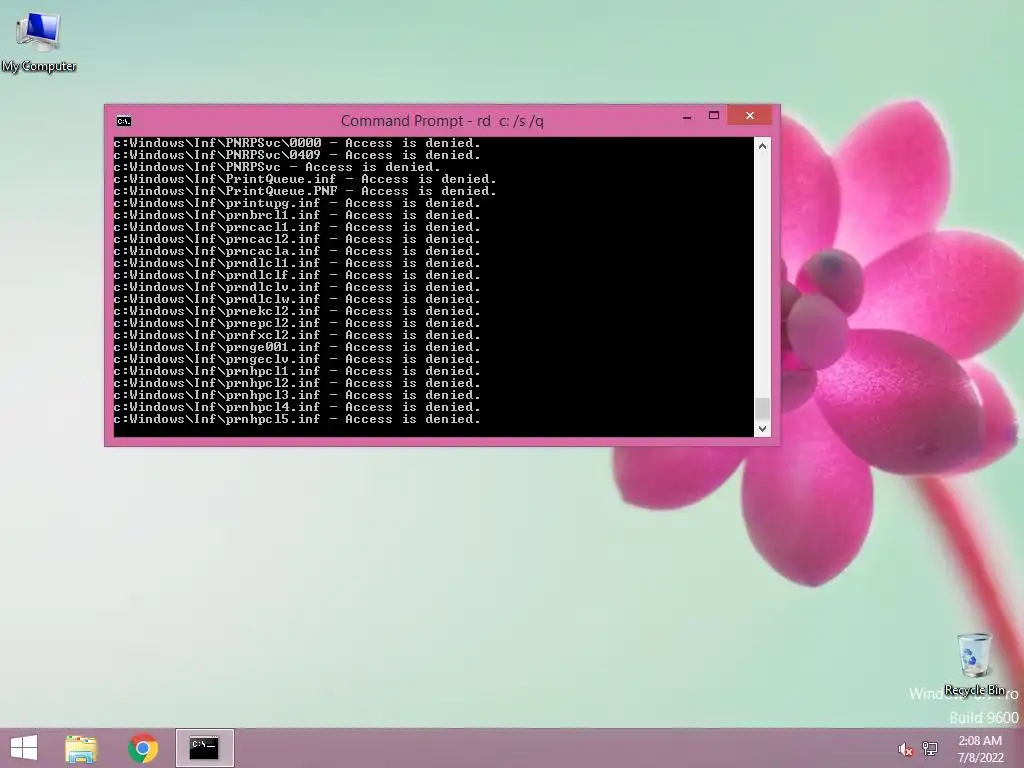
Task: Click the prnbrcl1.inf output line
Action: click(297, 215)
